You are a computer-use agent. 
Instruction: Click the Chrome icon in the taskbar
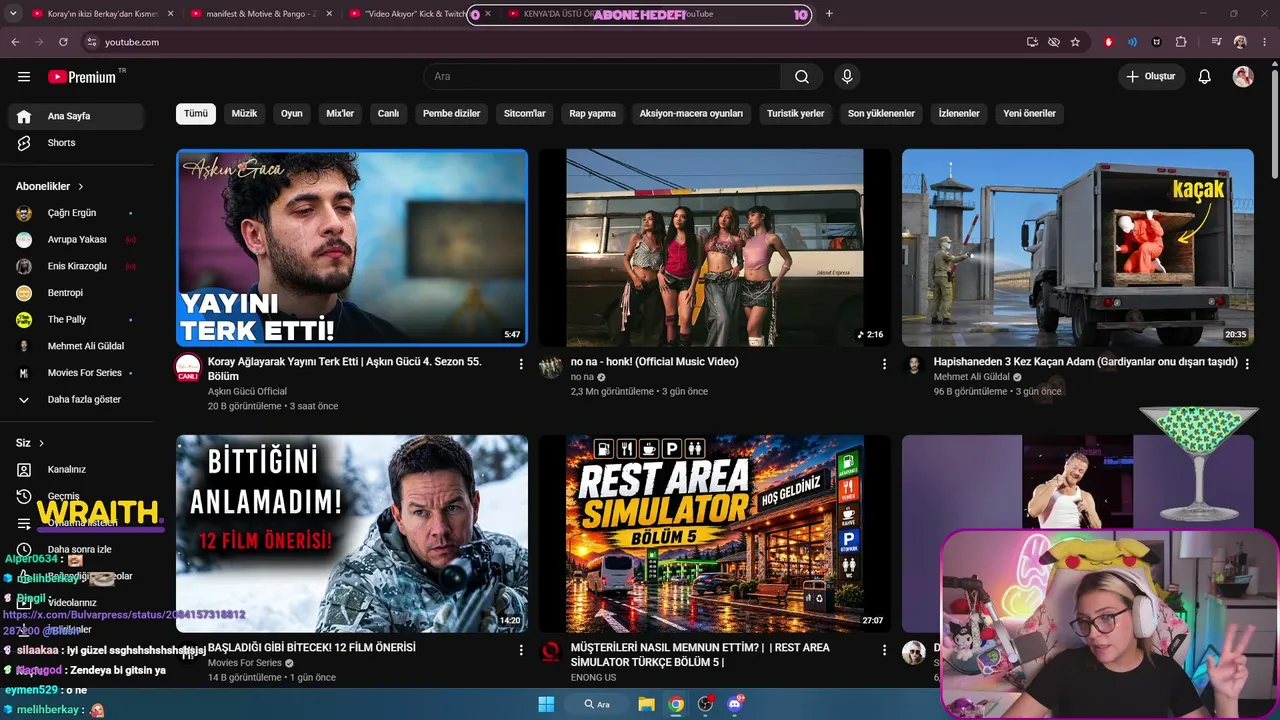click(x=676, y=704)
